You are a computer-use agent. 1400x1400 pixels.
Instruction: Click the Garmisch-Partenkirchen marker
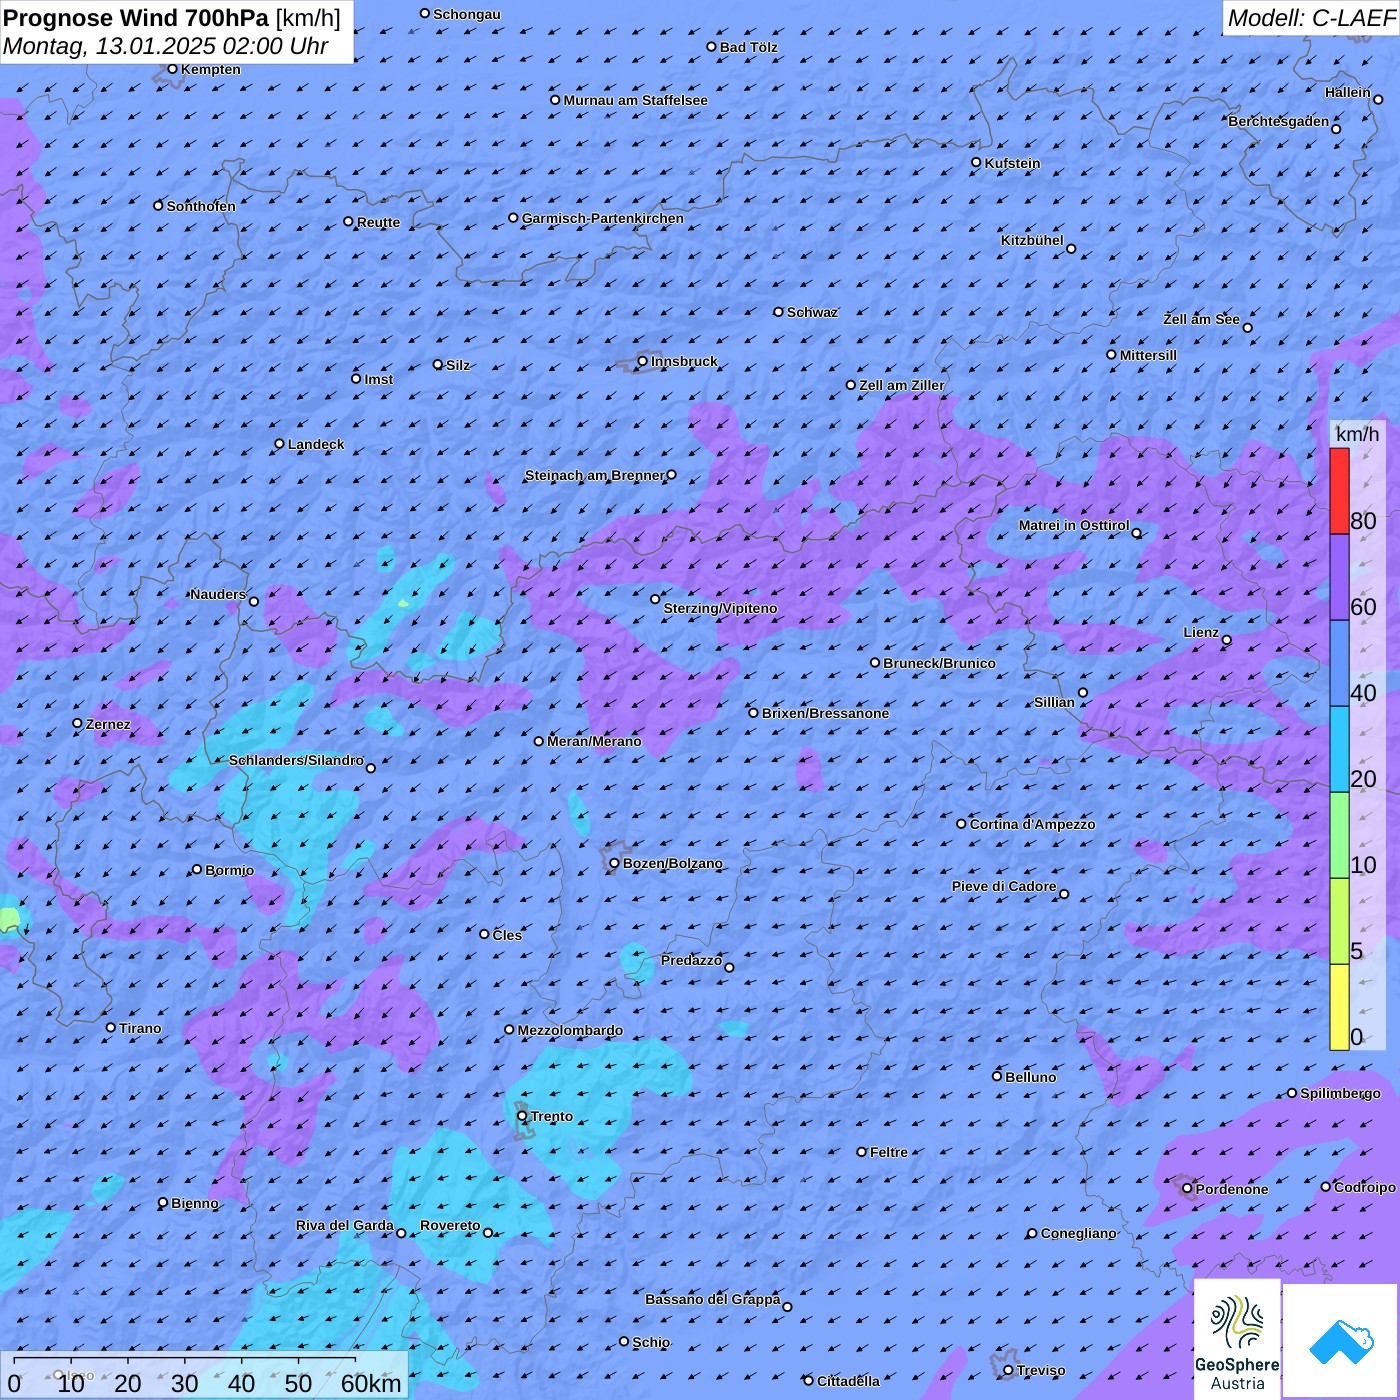[x=514, y=218]
